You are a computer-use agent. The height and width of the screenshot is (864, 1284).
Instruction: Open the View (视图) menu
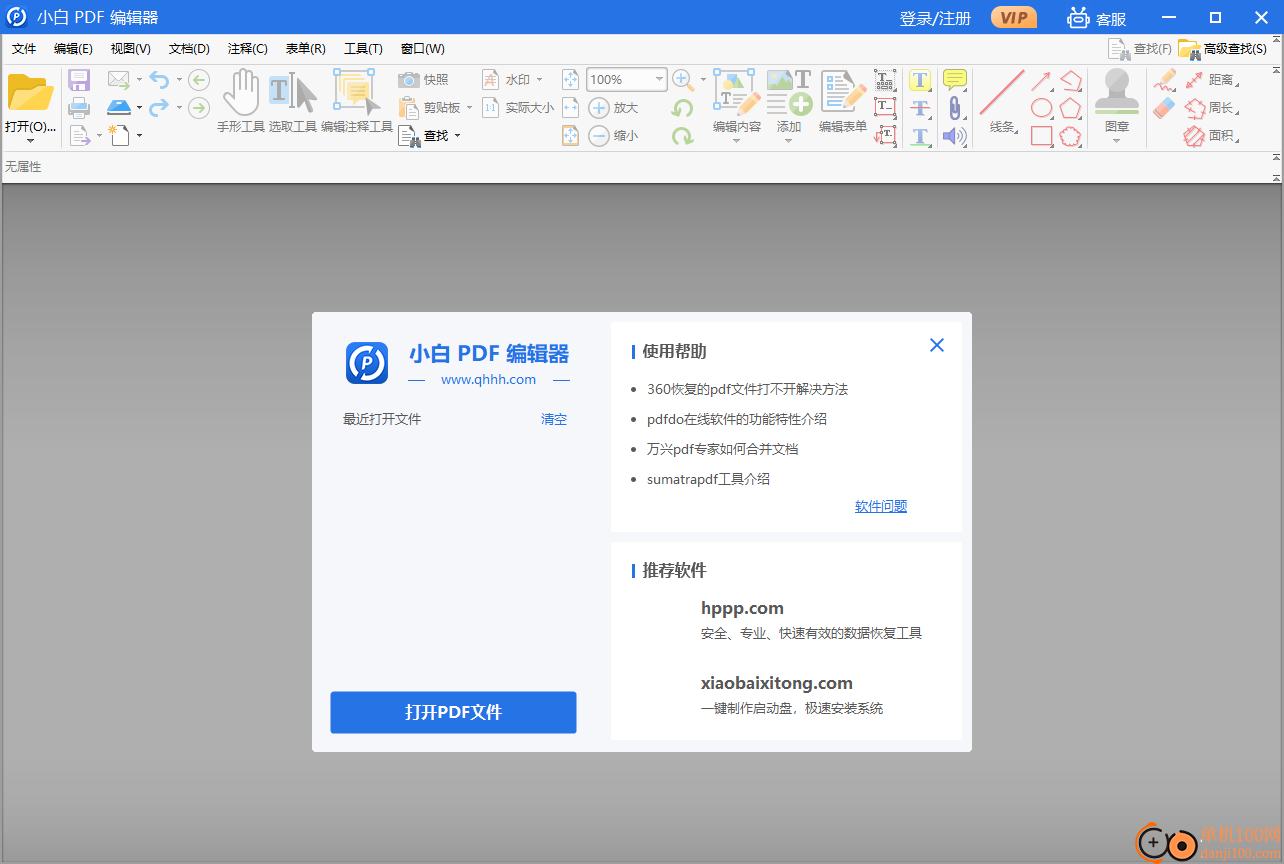(x=131, y=49)
